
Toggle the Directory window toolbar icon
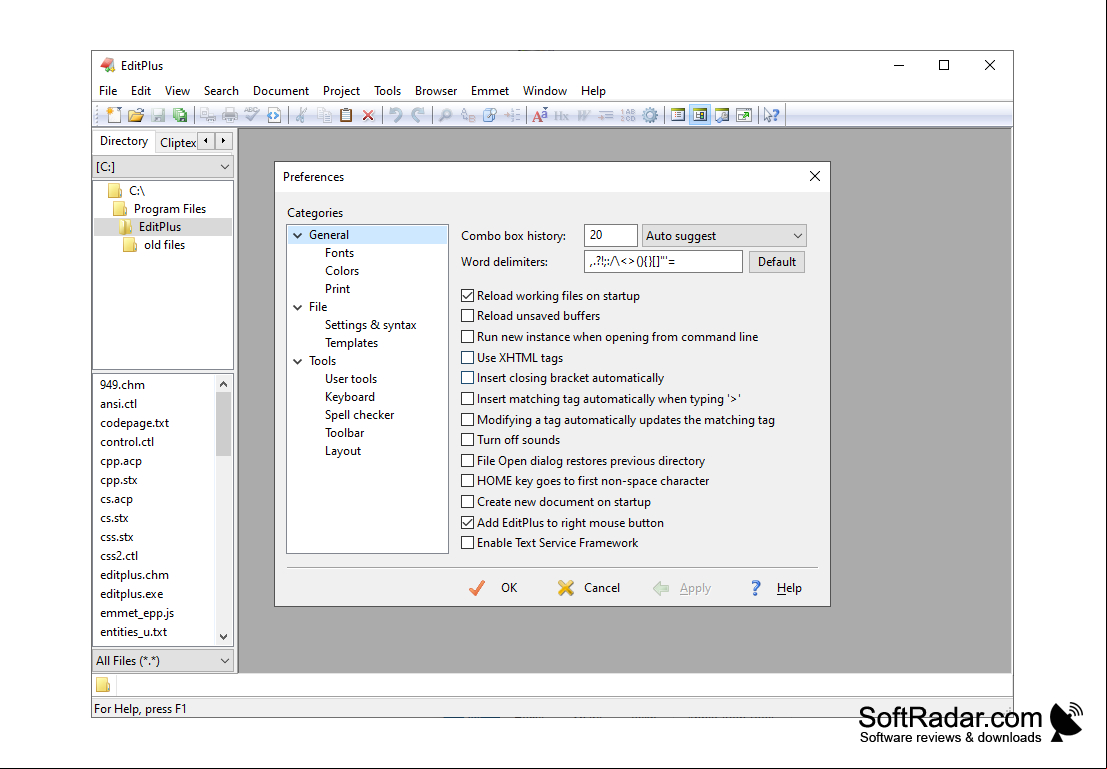point(678,115)
